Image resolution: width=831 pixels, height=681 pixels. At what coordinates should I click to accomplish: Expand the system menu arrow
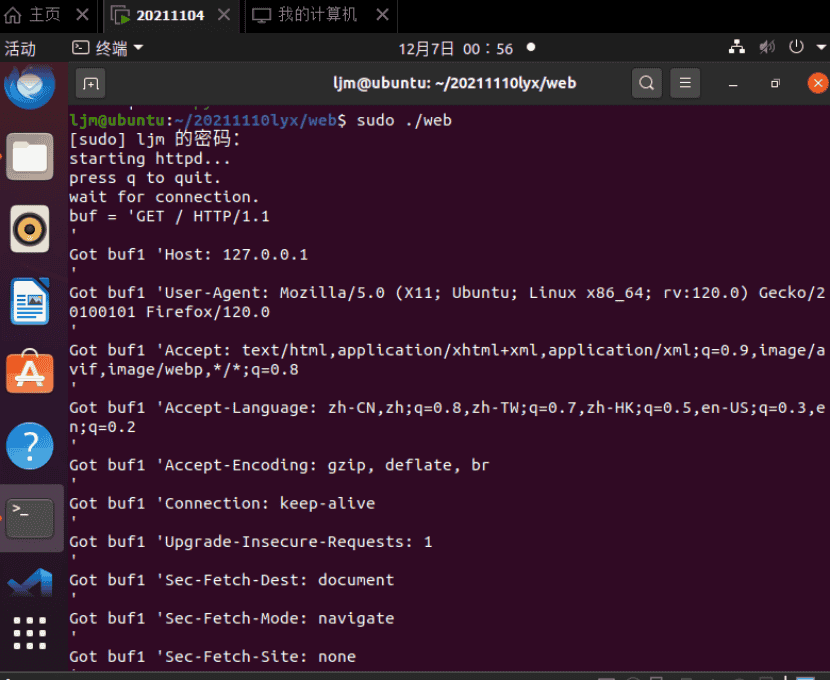(817, 48)
